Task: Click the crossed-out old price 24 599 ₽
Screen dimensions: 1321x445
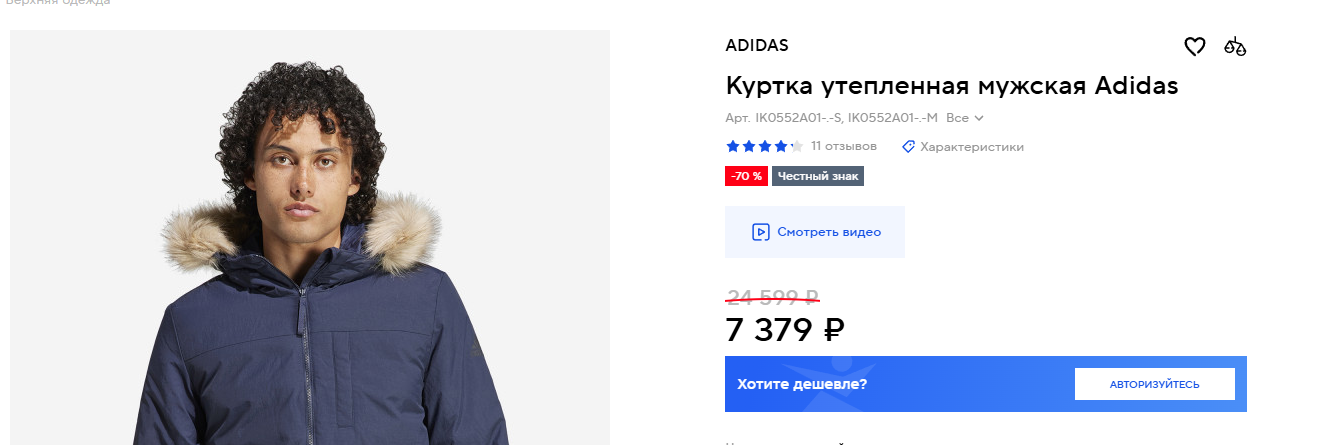Action: (x=772, y=296)
